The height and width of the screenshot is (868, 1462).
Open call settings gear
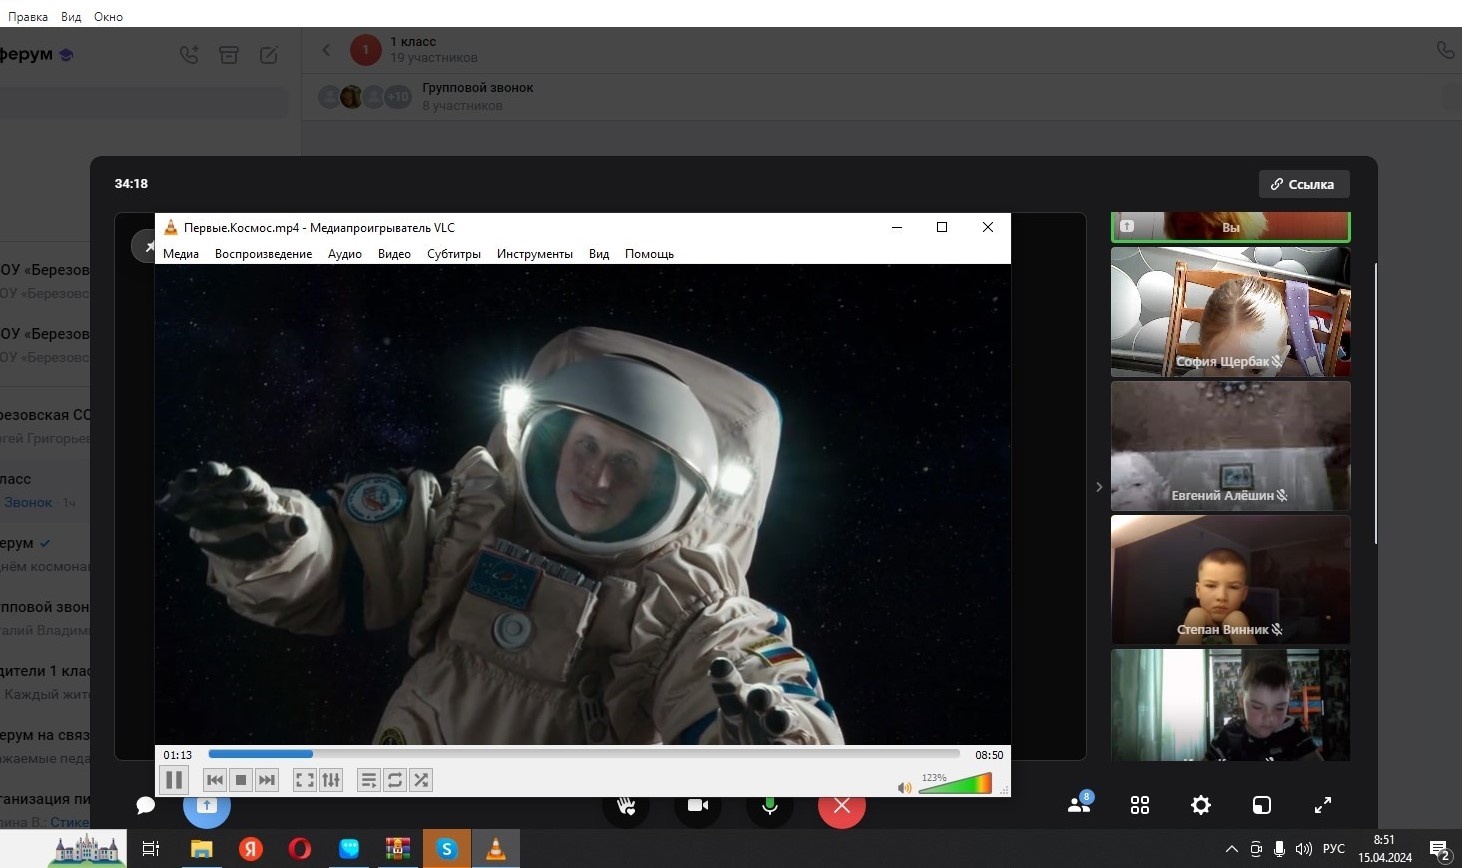(x=1201, y=805)
